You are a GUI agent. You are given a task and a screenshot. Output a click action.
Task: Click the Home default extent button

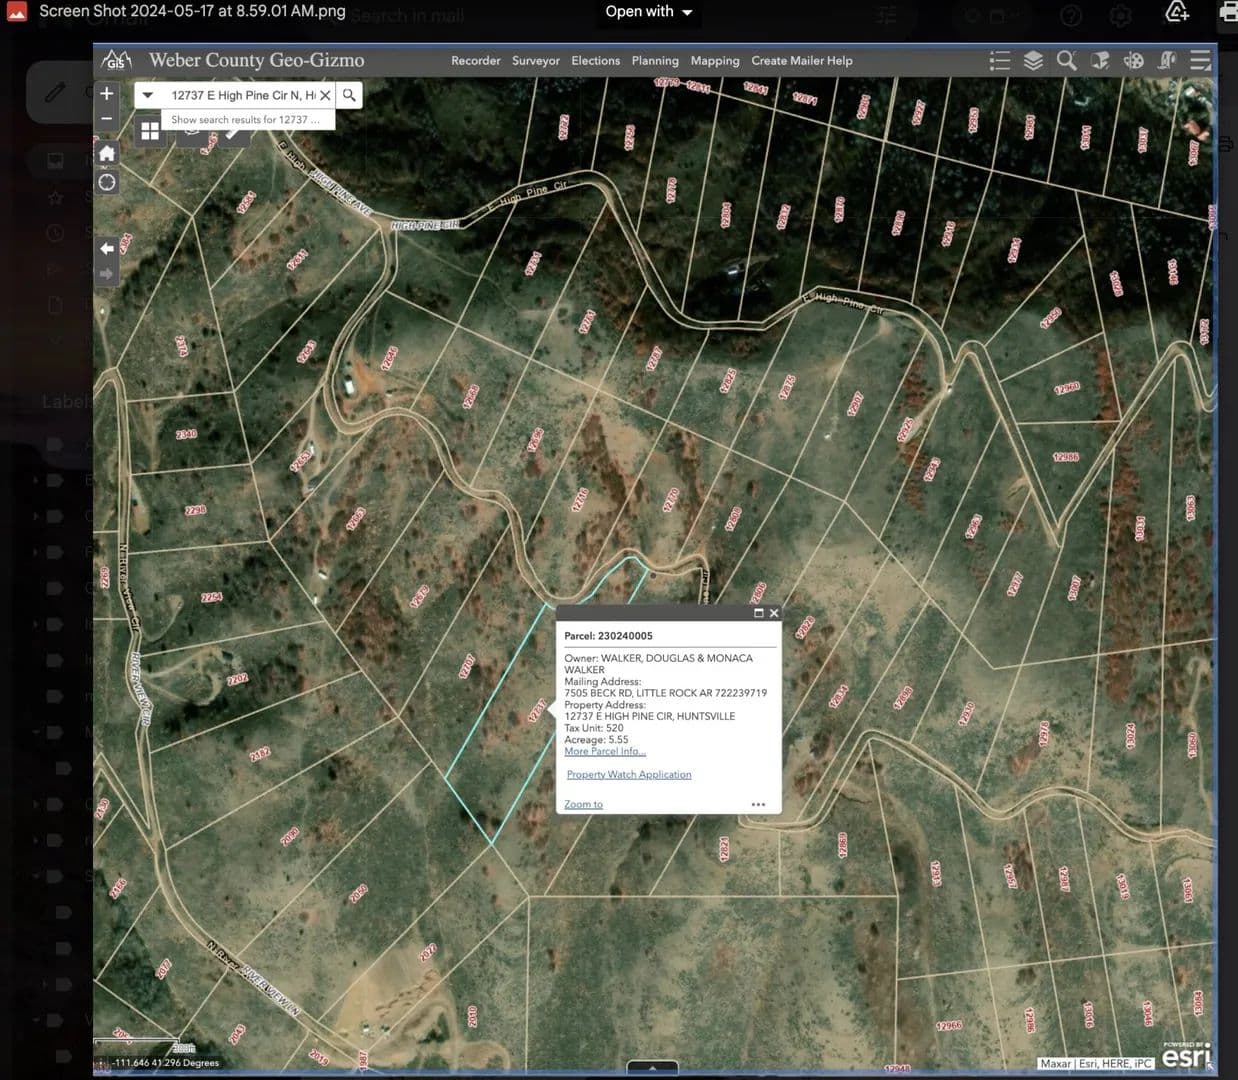pos(107,153)
